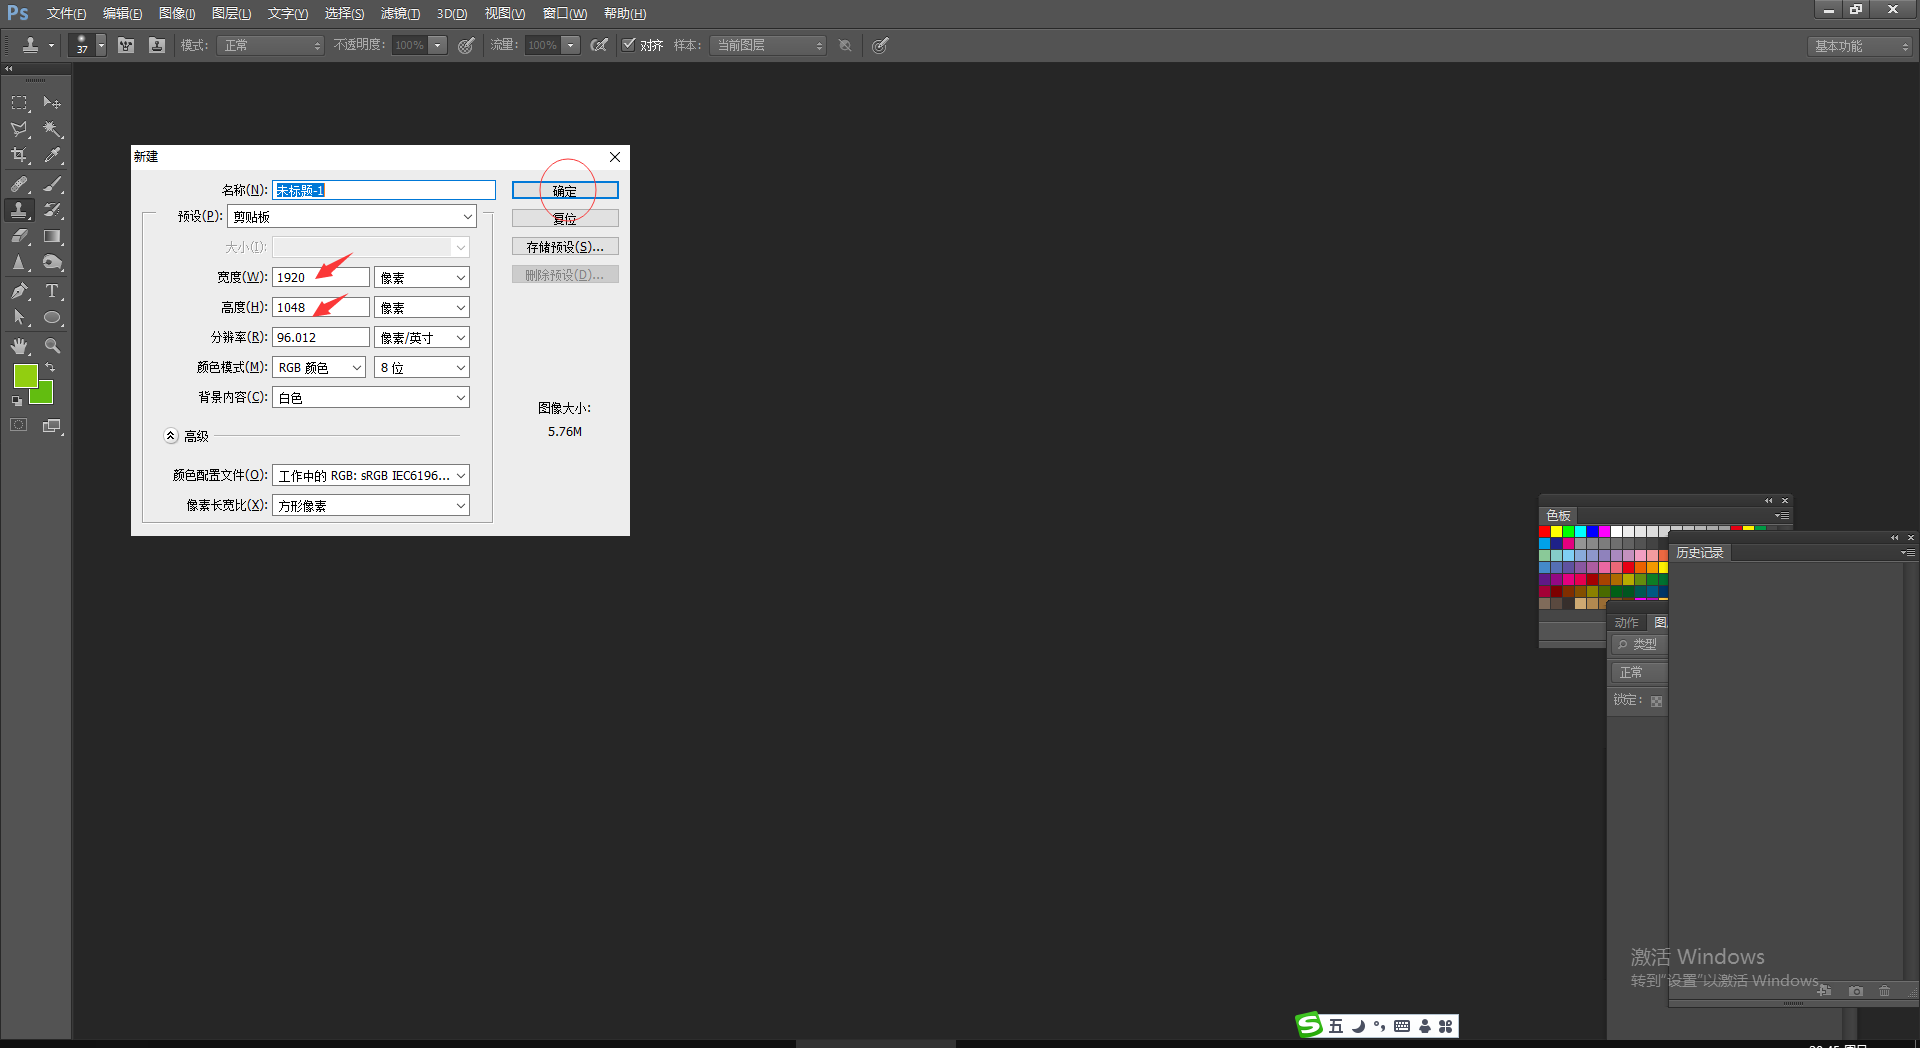
Task: Swap the foreground and background colors
Action: click(x=50, y=368)
